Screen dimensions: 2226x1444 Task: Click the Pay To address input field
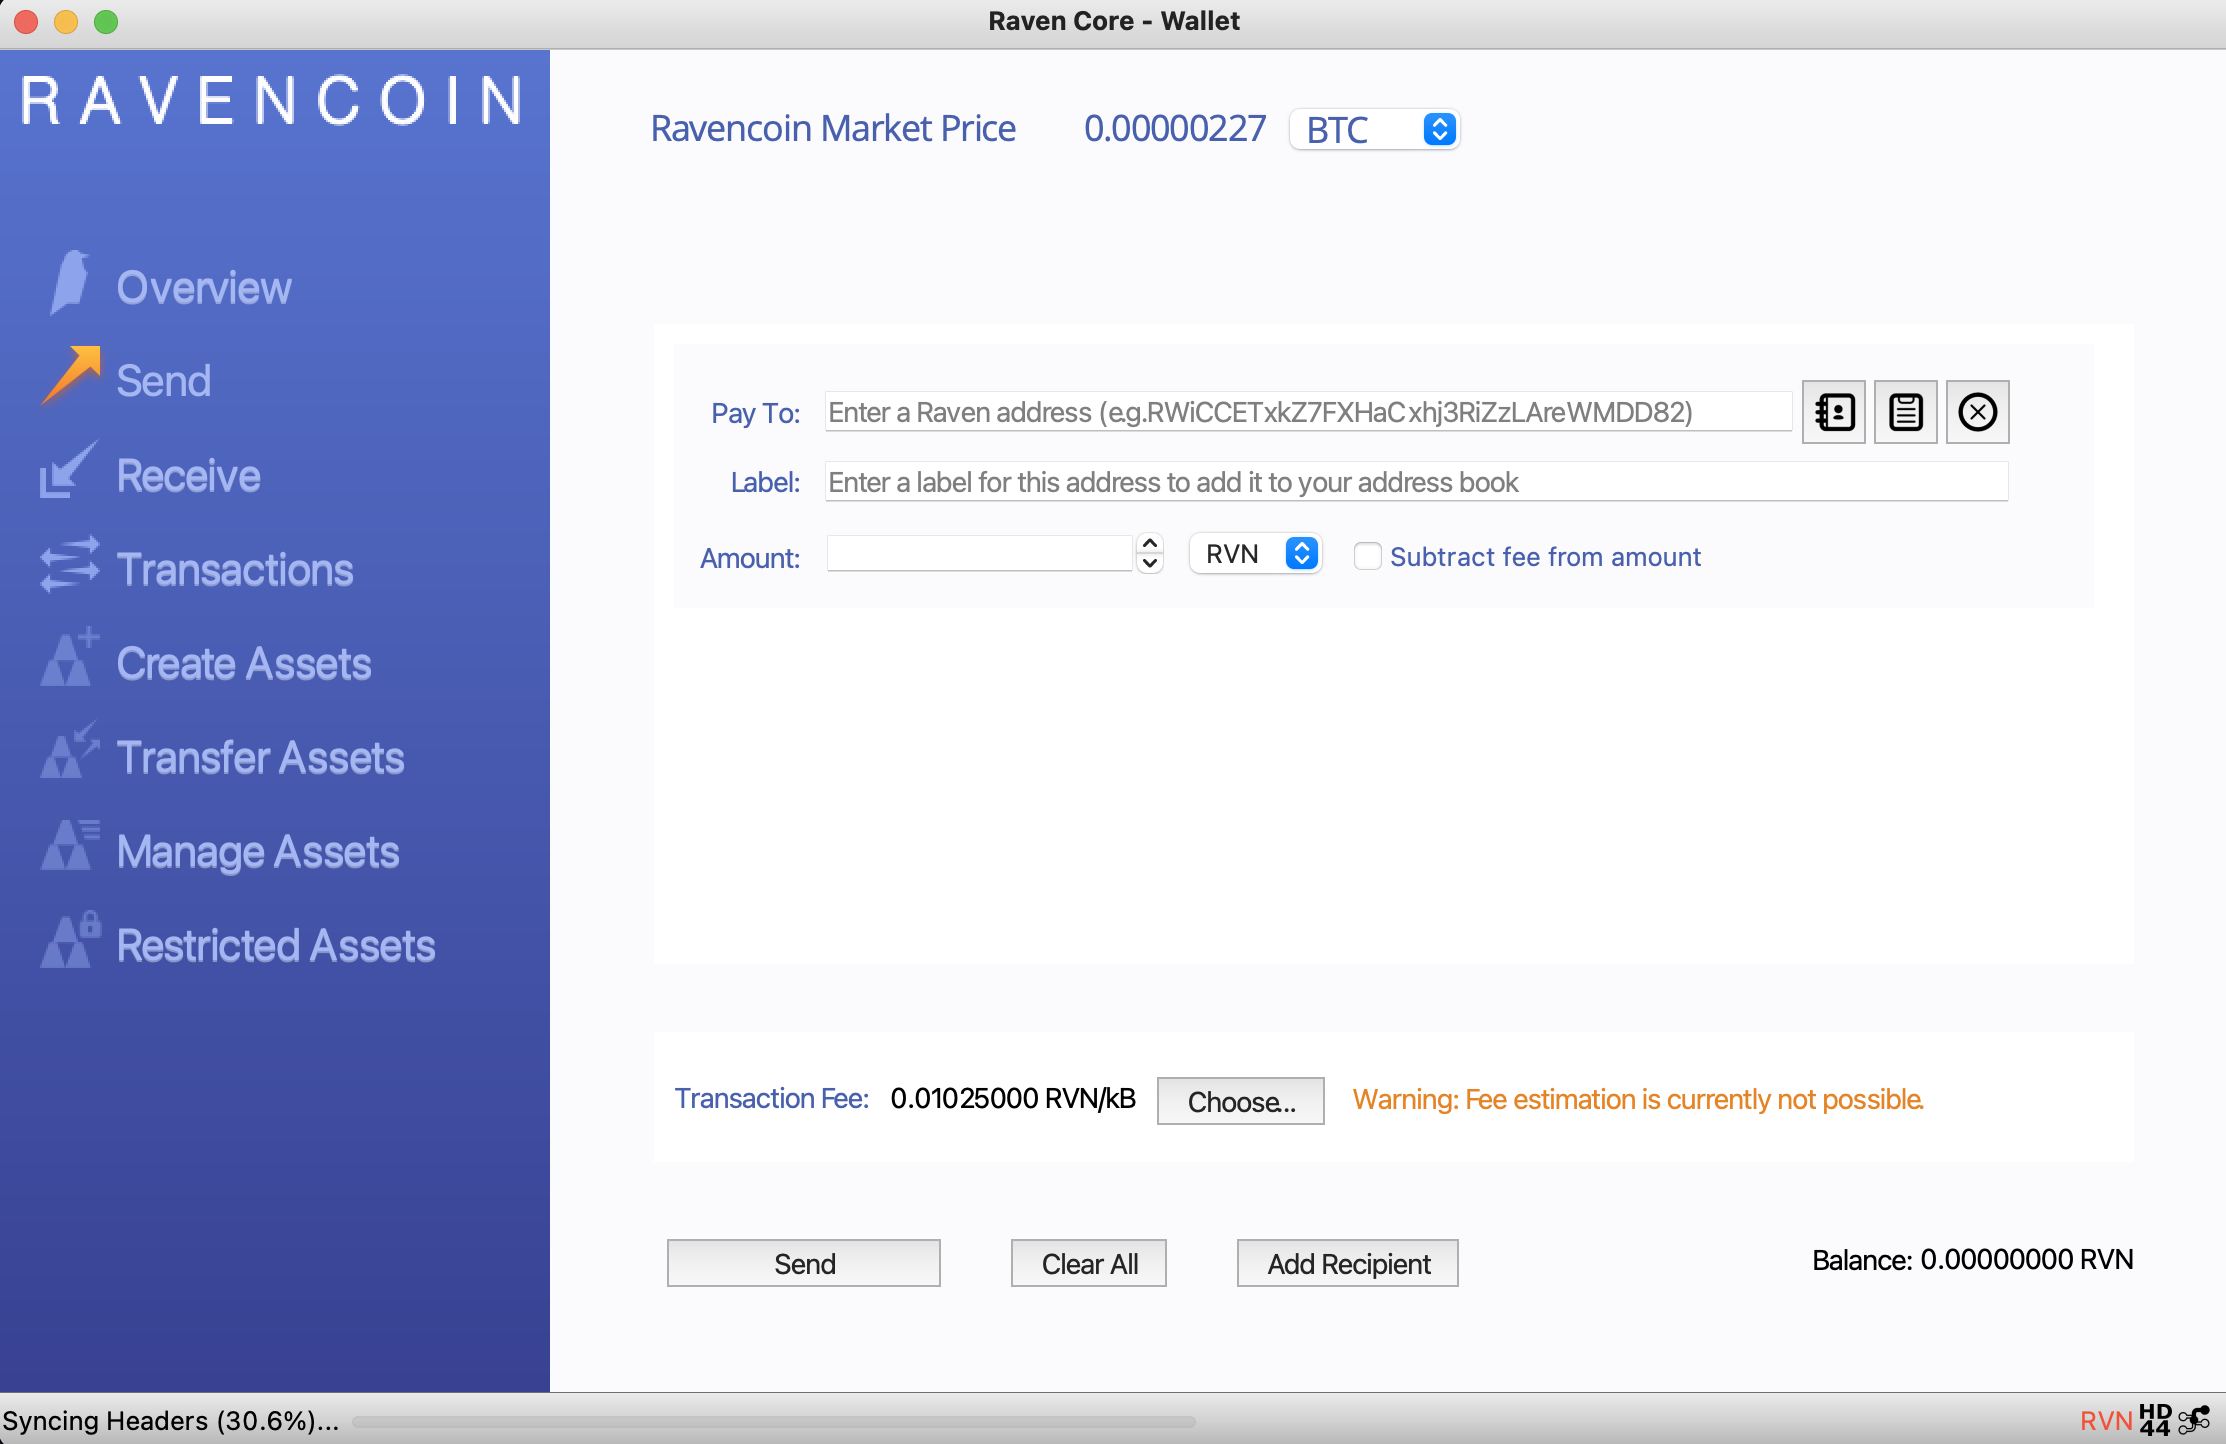tap(1306, 412)
